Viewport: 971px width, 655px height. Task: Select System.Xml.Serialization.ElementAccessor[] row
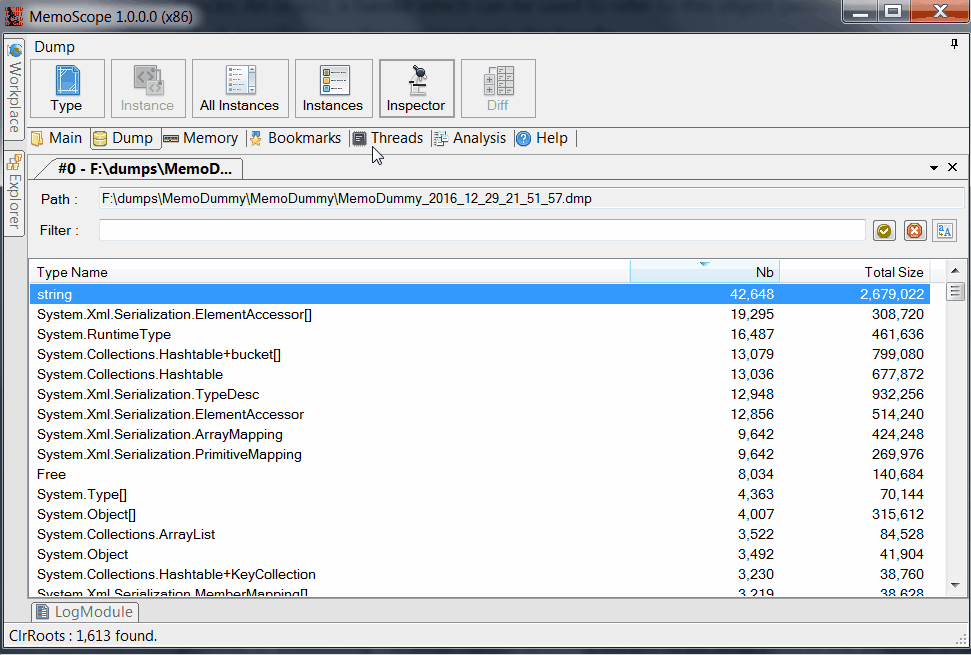tap(480, 314)
